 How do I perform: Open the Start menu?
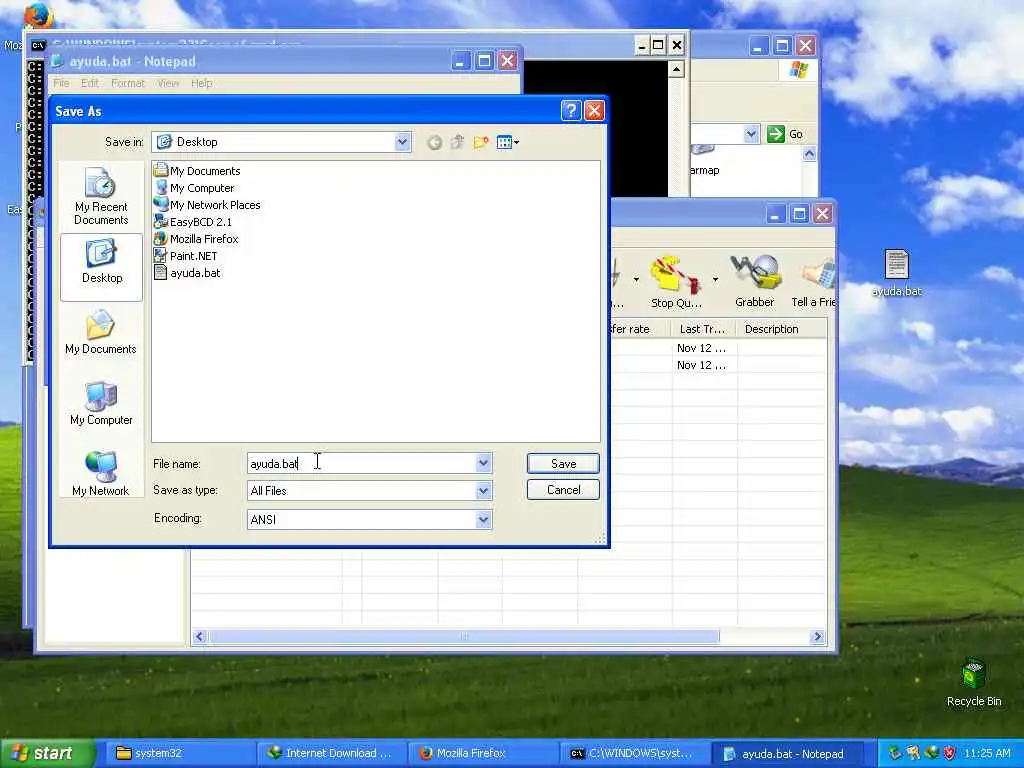point(47,753)
